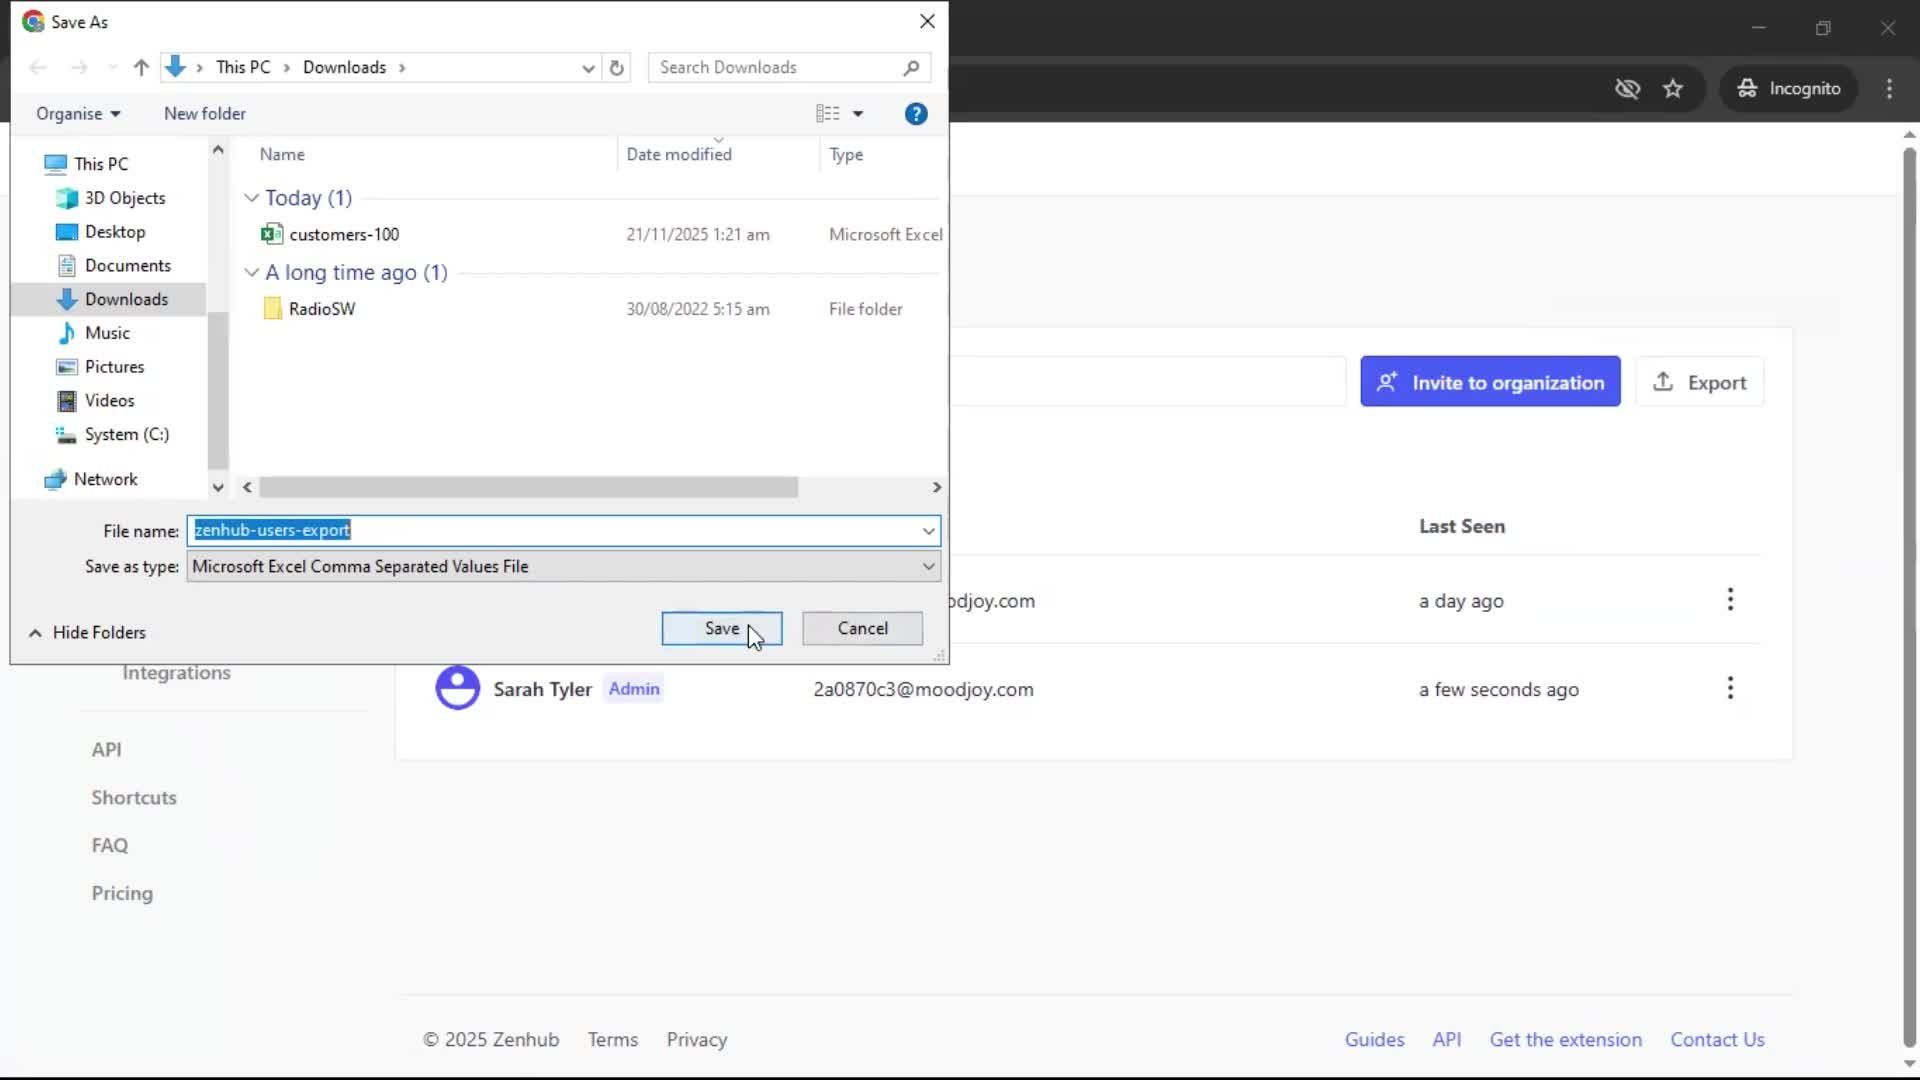
Task: Open the file name history dropdown
Action: coord(928,530)
